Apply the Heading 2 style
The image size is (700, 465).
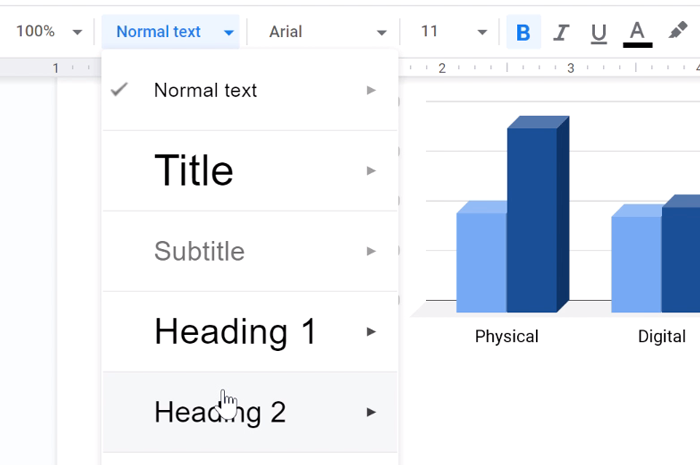pyautogui.click(x=220, y=412)
